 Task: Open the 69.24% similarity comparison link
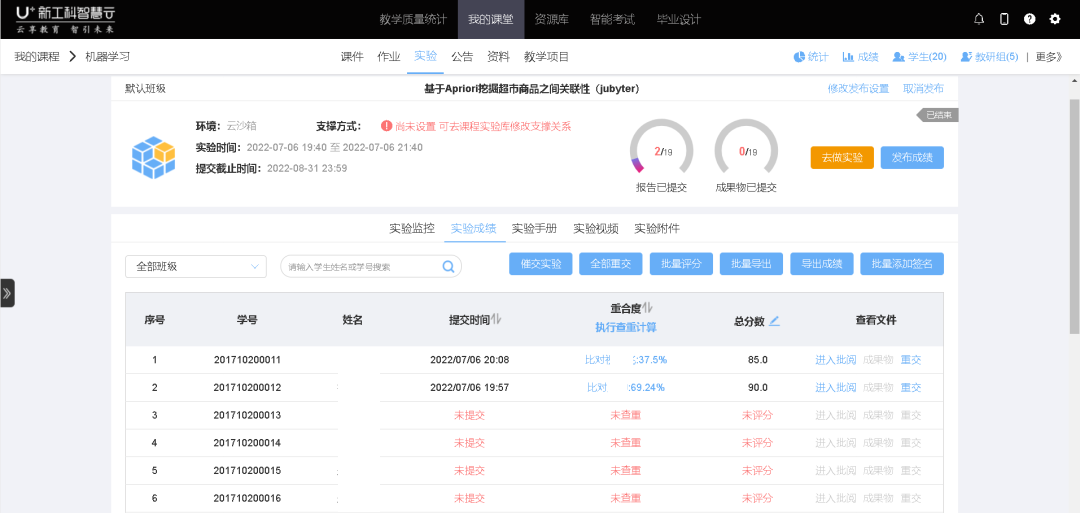point(625,388)
